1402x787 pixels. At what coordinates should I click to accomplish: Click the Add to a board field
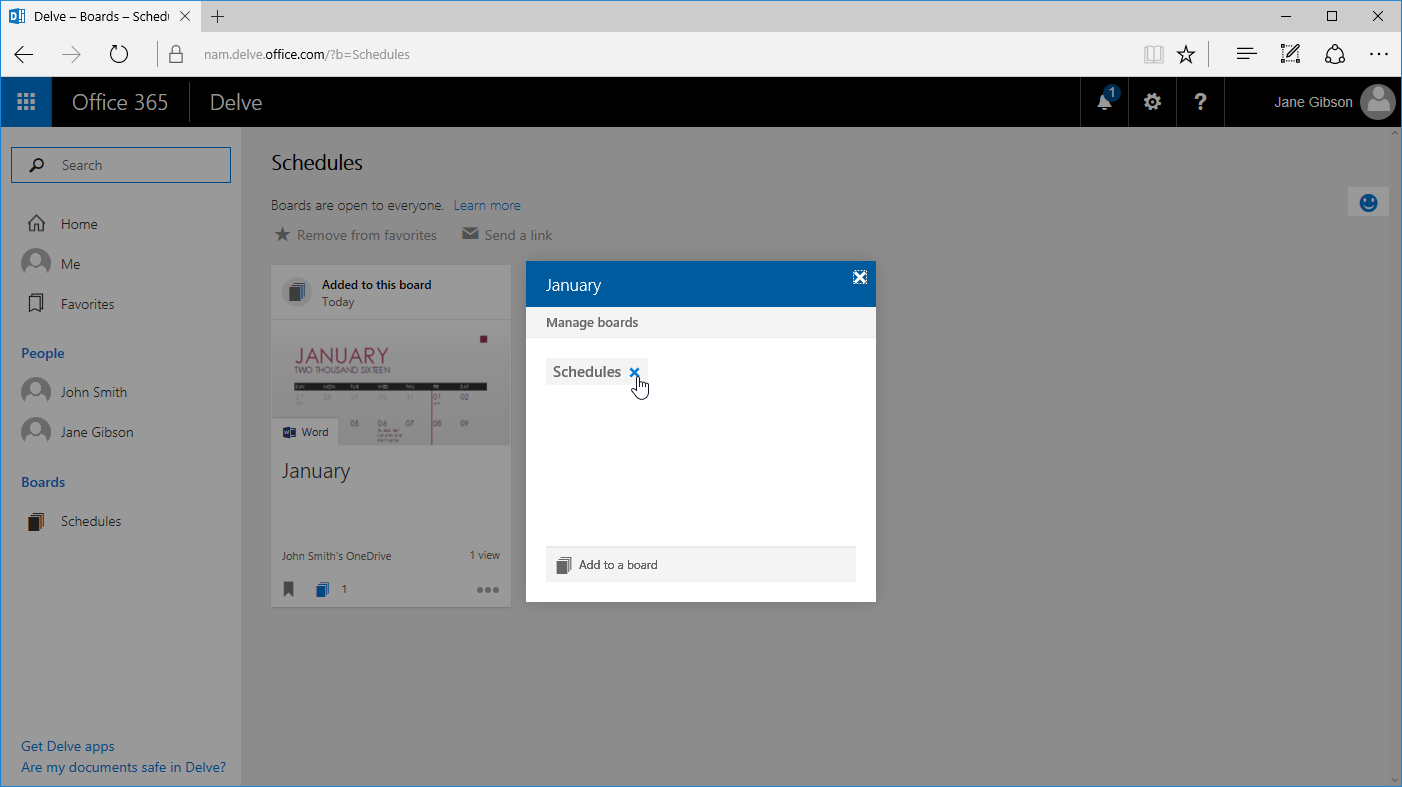pyautogui.click(x=701, y=565)
